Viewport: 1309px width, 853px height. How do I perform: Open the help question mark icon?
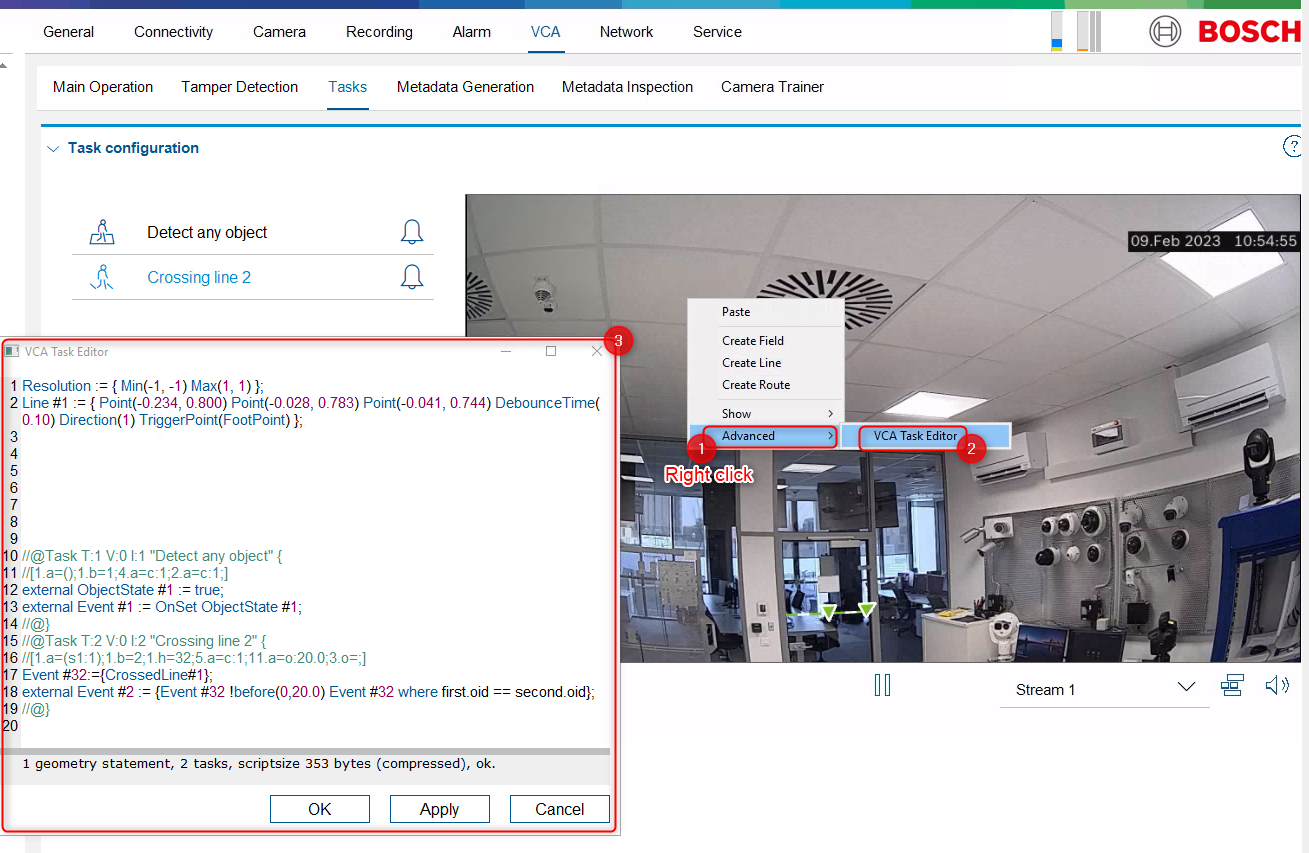[x=1292, y=148]
